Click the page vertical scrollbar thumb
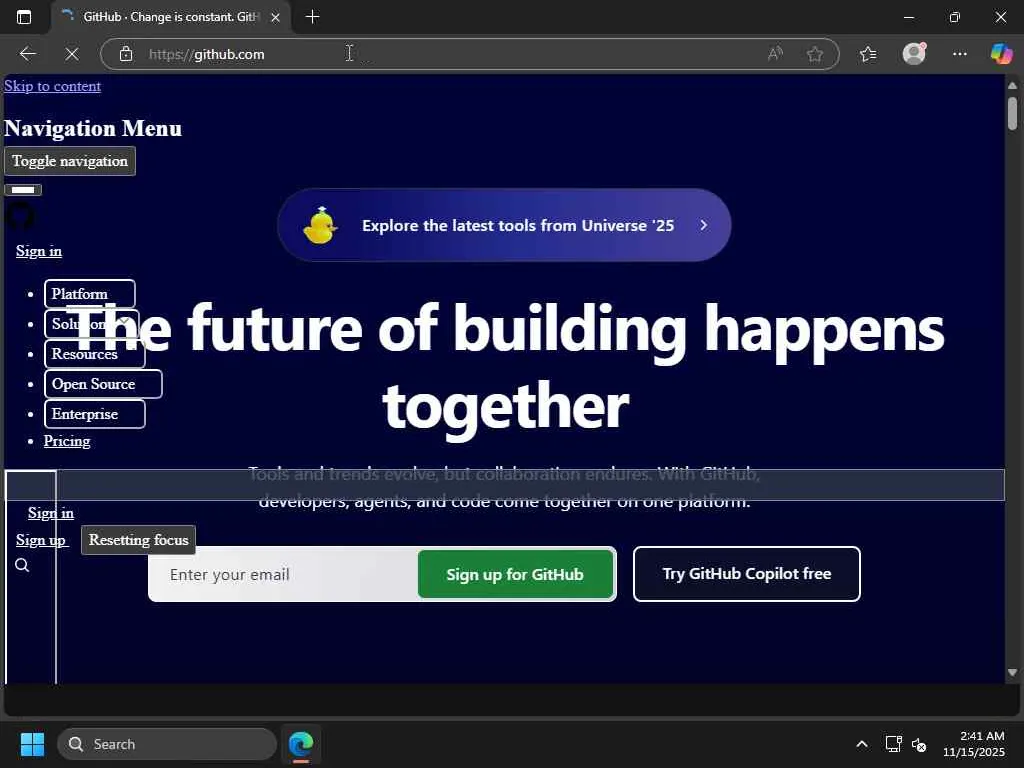Viewport: 1024px width, 768px height. [1012, 114]
